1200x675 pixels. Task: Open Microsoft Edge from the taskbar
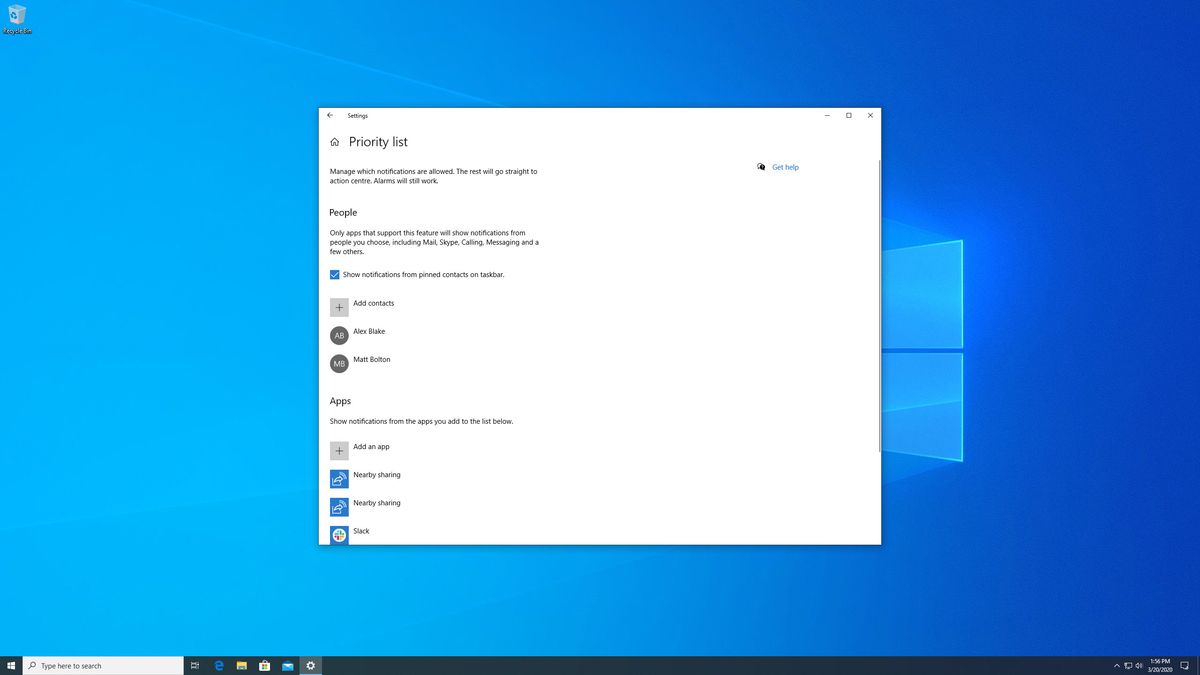pos(218,664)
